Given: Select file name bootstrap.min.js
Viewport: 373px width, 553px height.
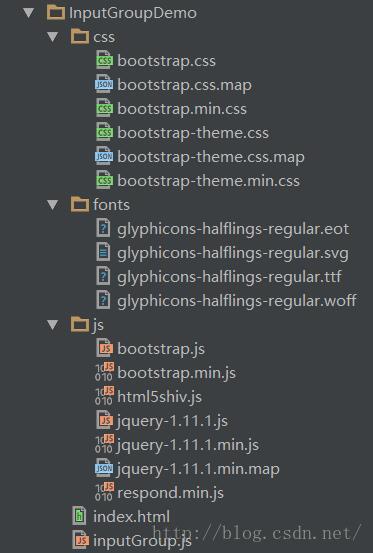Looking at the screenshot, I should pyautogui.click(x=177, y=373).
